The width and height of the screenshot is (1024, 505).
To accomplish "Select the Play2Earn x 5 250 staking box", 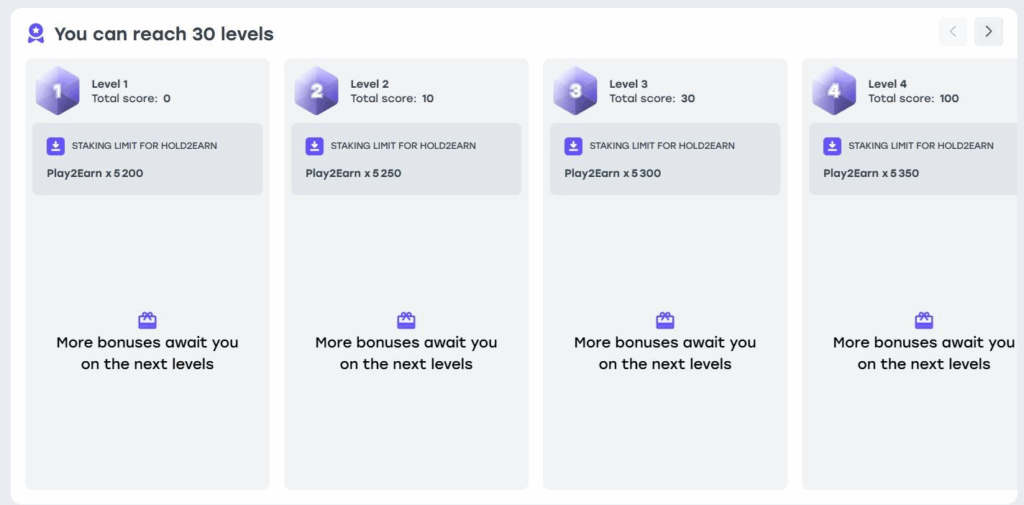I will click(406, 160).
